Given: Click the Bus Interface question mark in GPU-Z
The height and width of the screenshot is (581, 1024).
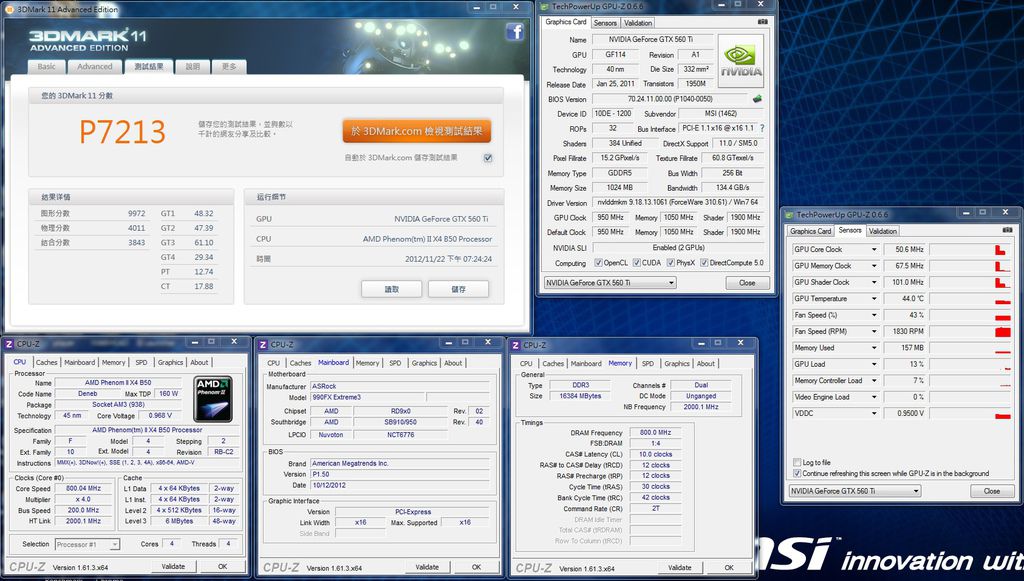Looking at the screenshot, I should coord(761,129).
